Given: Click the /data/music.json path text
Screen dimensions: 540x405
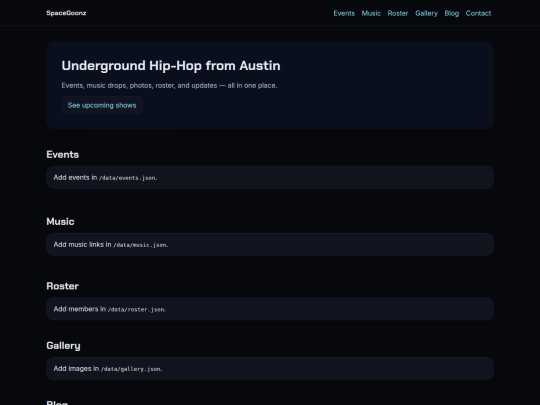Looking at the screenshot, I should [x=140, y=245].
